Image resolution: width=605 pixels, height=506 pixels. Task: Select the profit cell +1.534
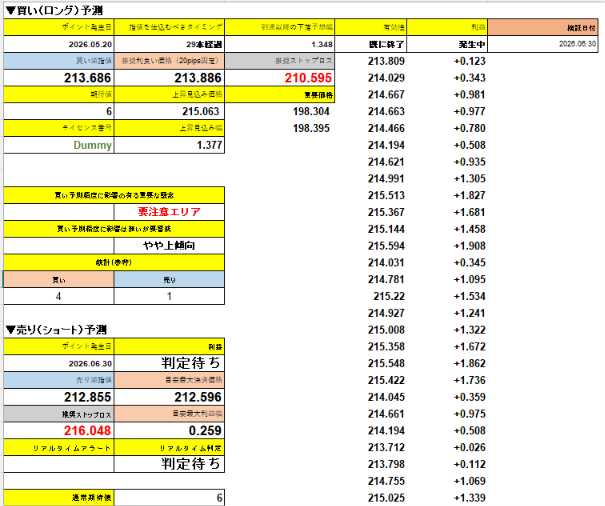(x=470, y=296)
